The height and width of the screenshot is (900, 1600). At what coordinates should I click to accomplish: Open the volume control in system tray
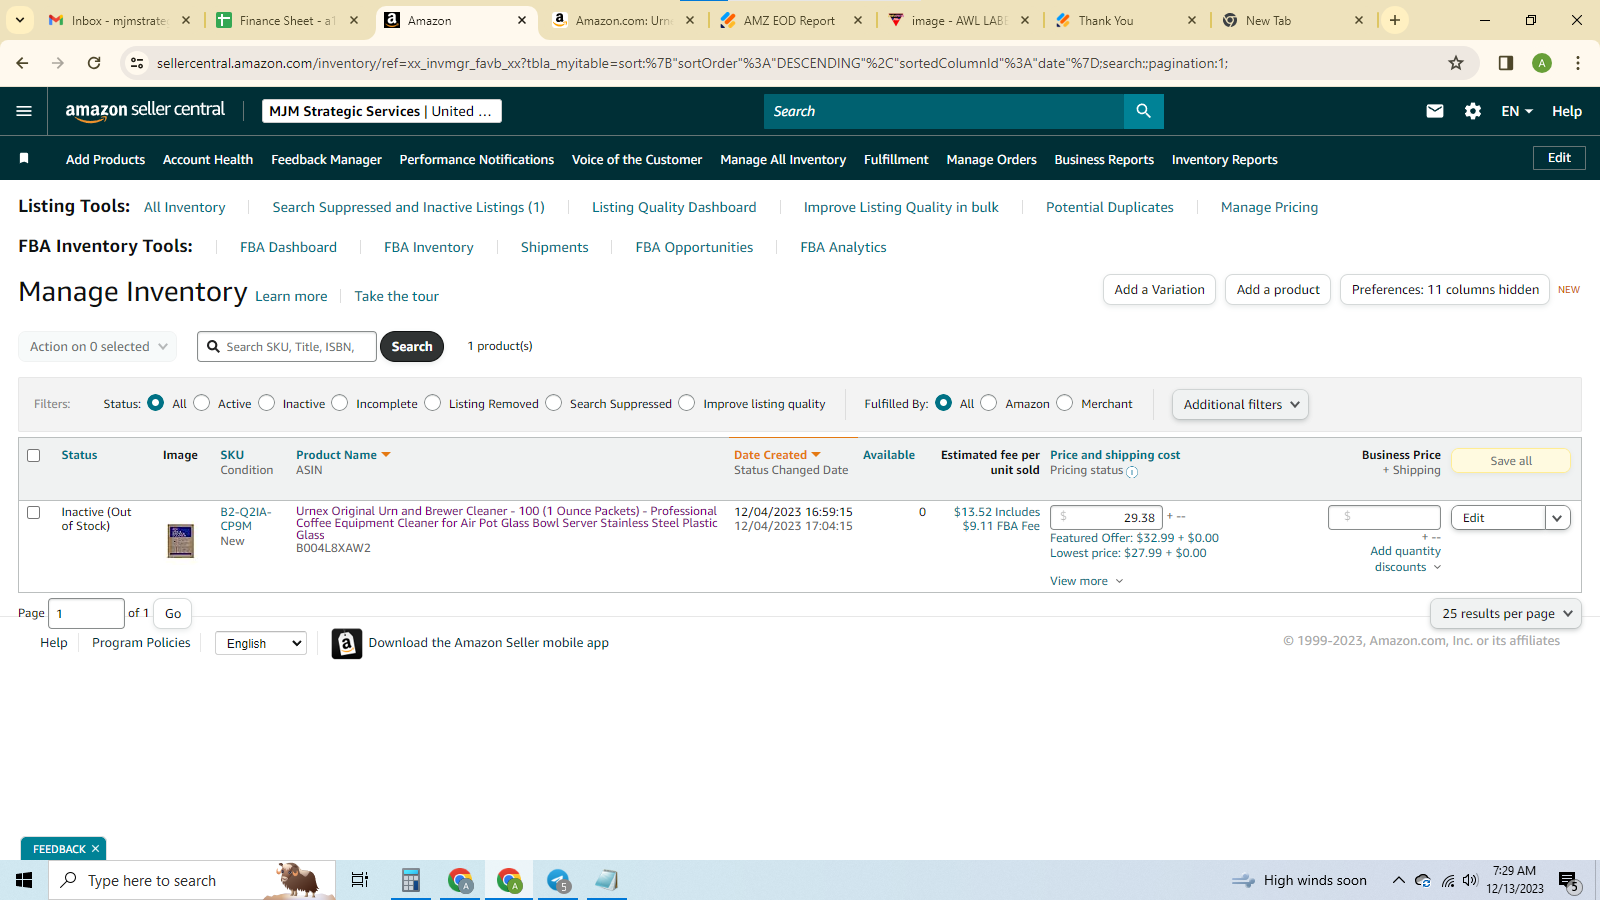(x=1470, y=880)
